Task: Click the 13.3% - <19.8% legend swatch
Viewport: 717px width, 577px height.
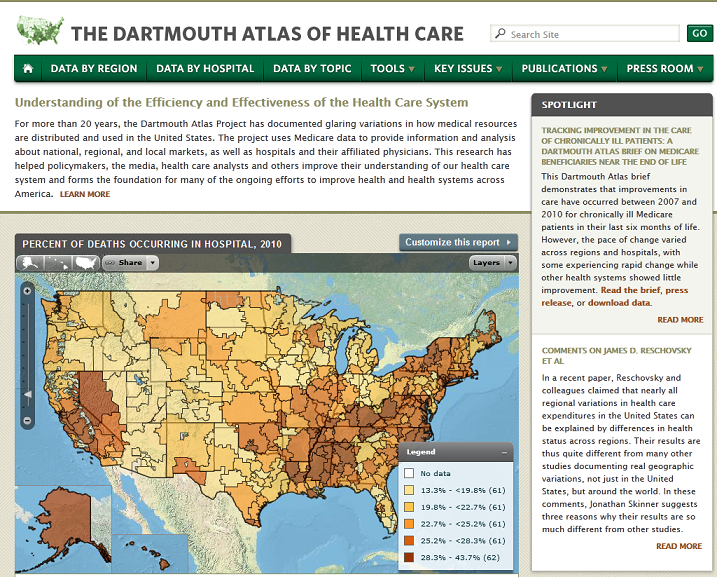Action: click(x=409, y=490)
